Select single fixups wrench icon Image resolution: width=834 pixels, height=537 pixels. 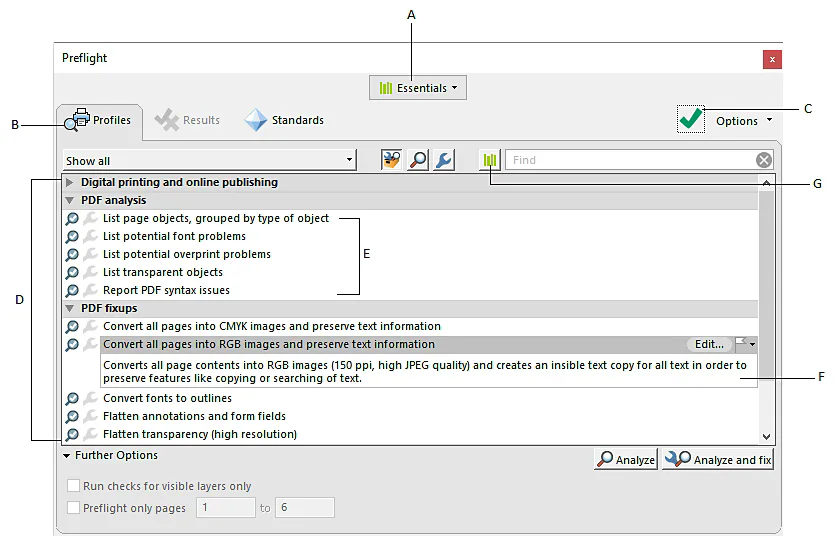coord(444,160)
